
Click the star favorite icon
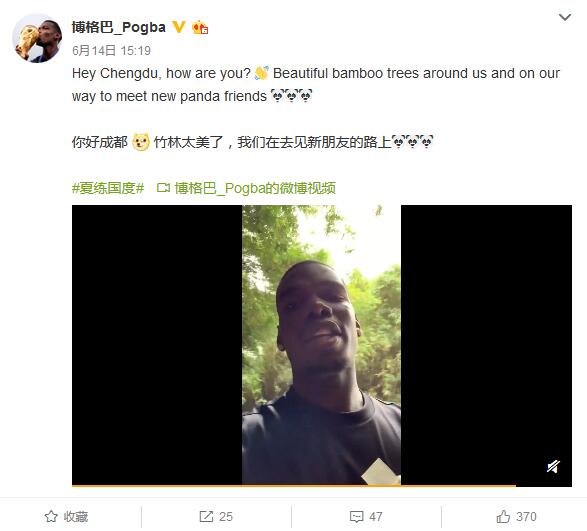tap(51, 516)
